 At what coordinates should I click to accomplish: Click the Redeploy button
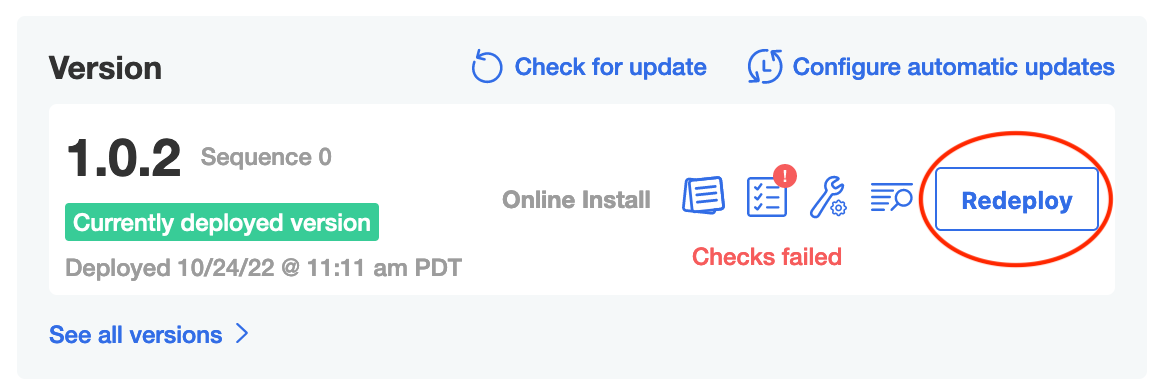1017,199
